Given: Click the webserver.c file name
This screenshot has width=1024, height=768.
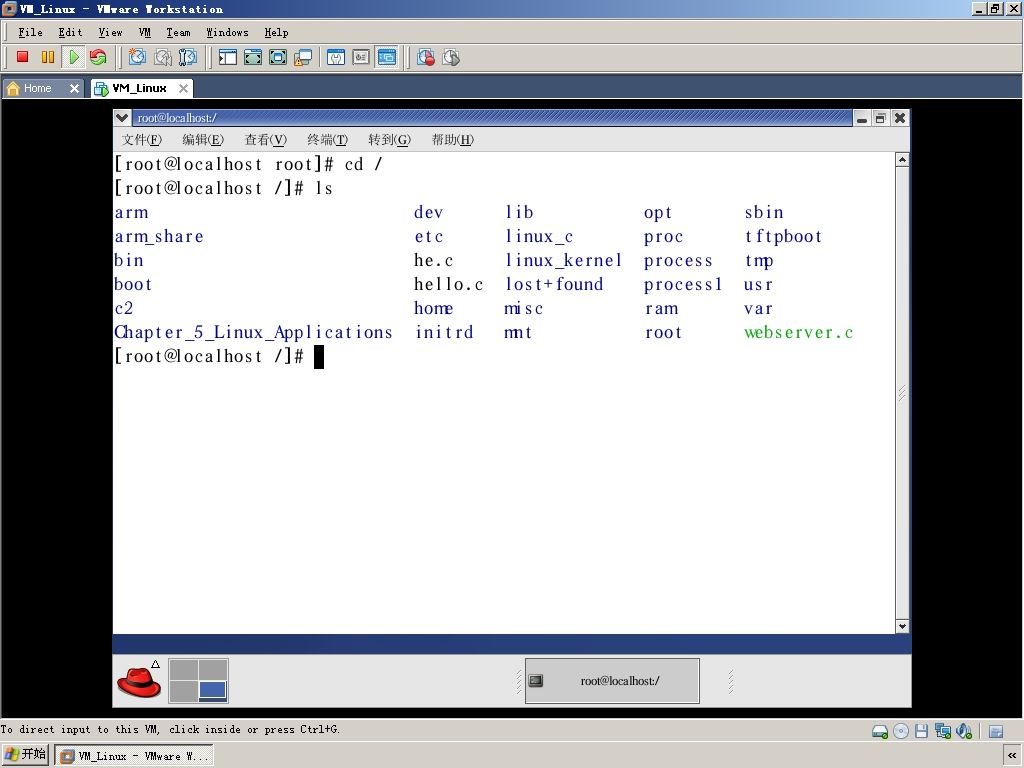Looking at the screenshot, I should click(x=799, y=332).
